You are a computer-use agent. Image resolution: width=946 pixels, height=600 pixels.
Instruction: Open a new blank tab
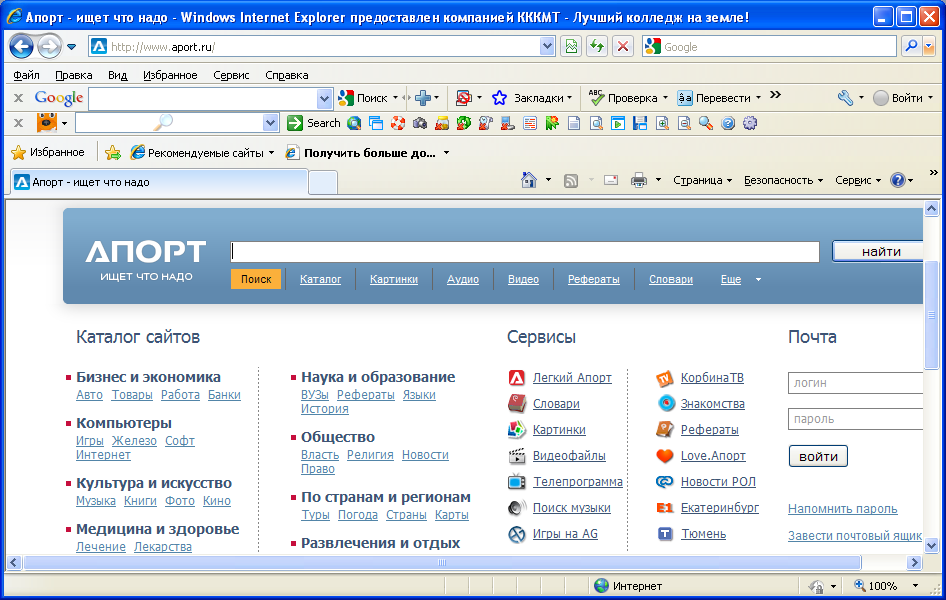(323, 183)
